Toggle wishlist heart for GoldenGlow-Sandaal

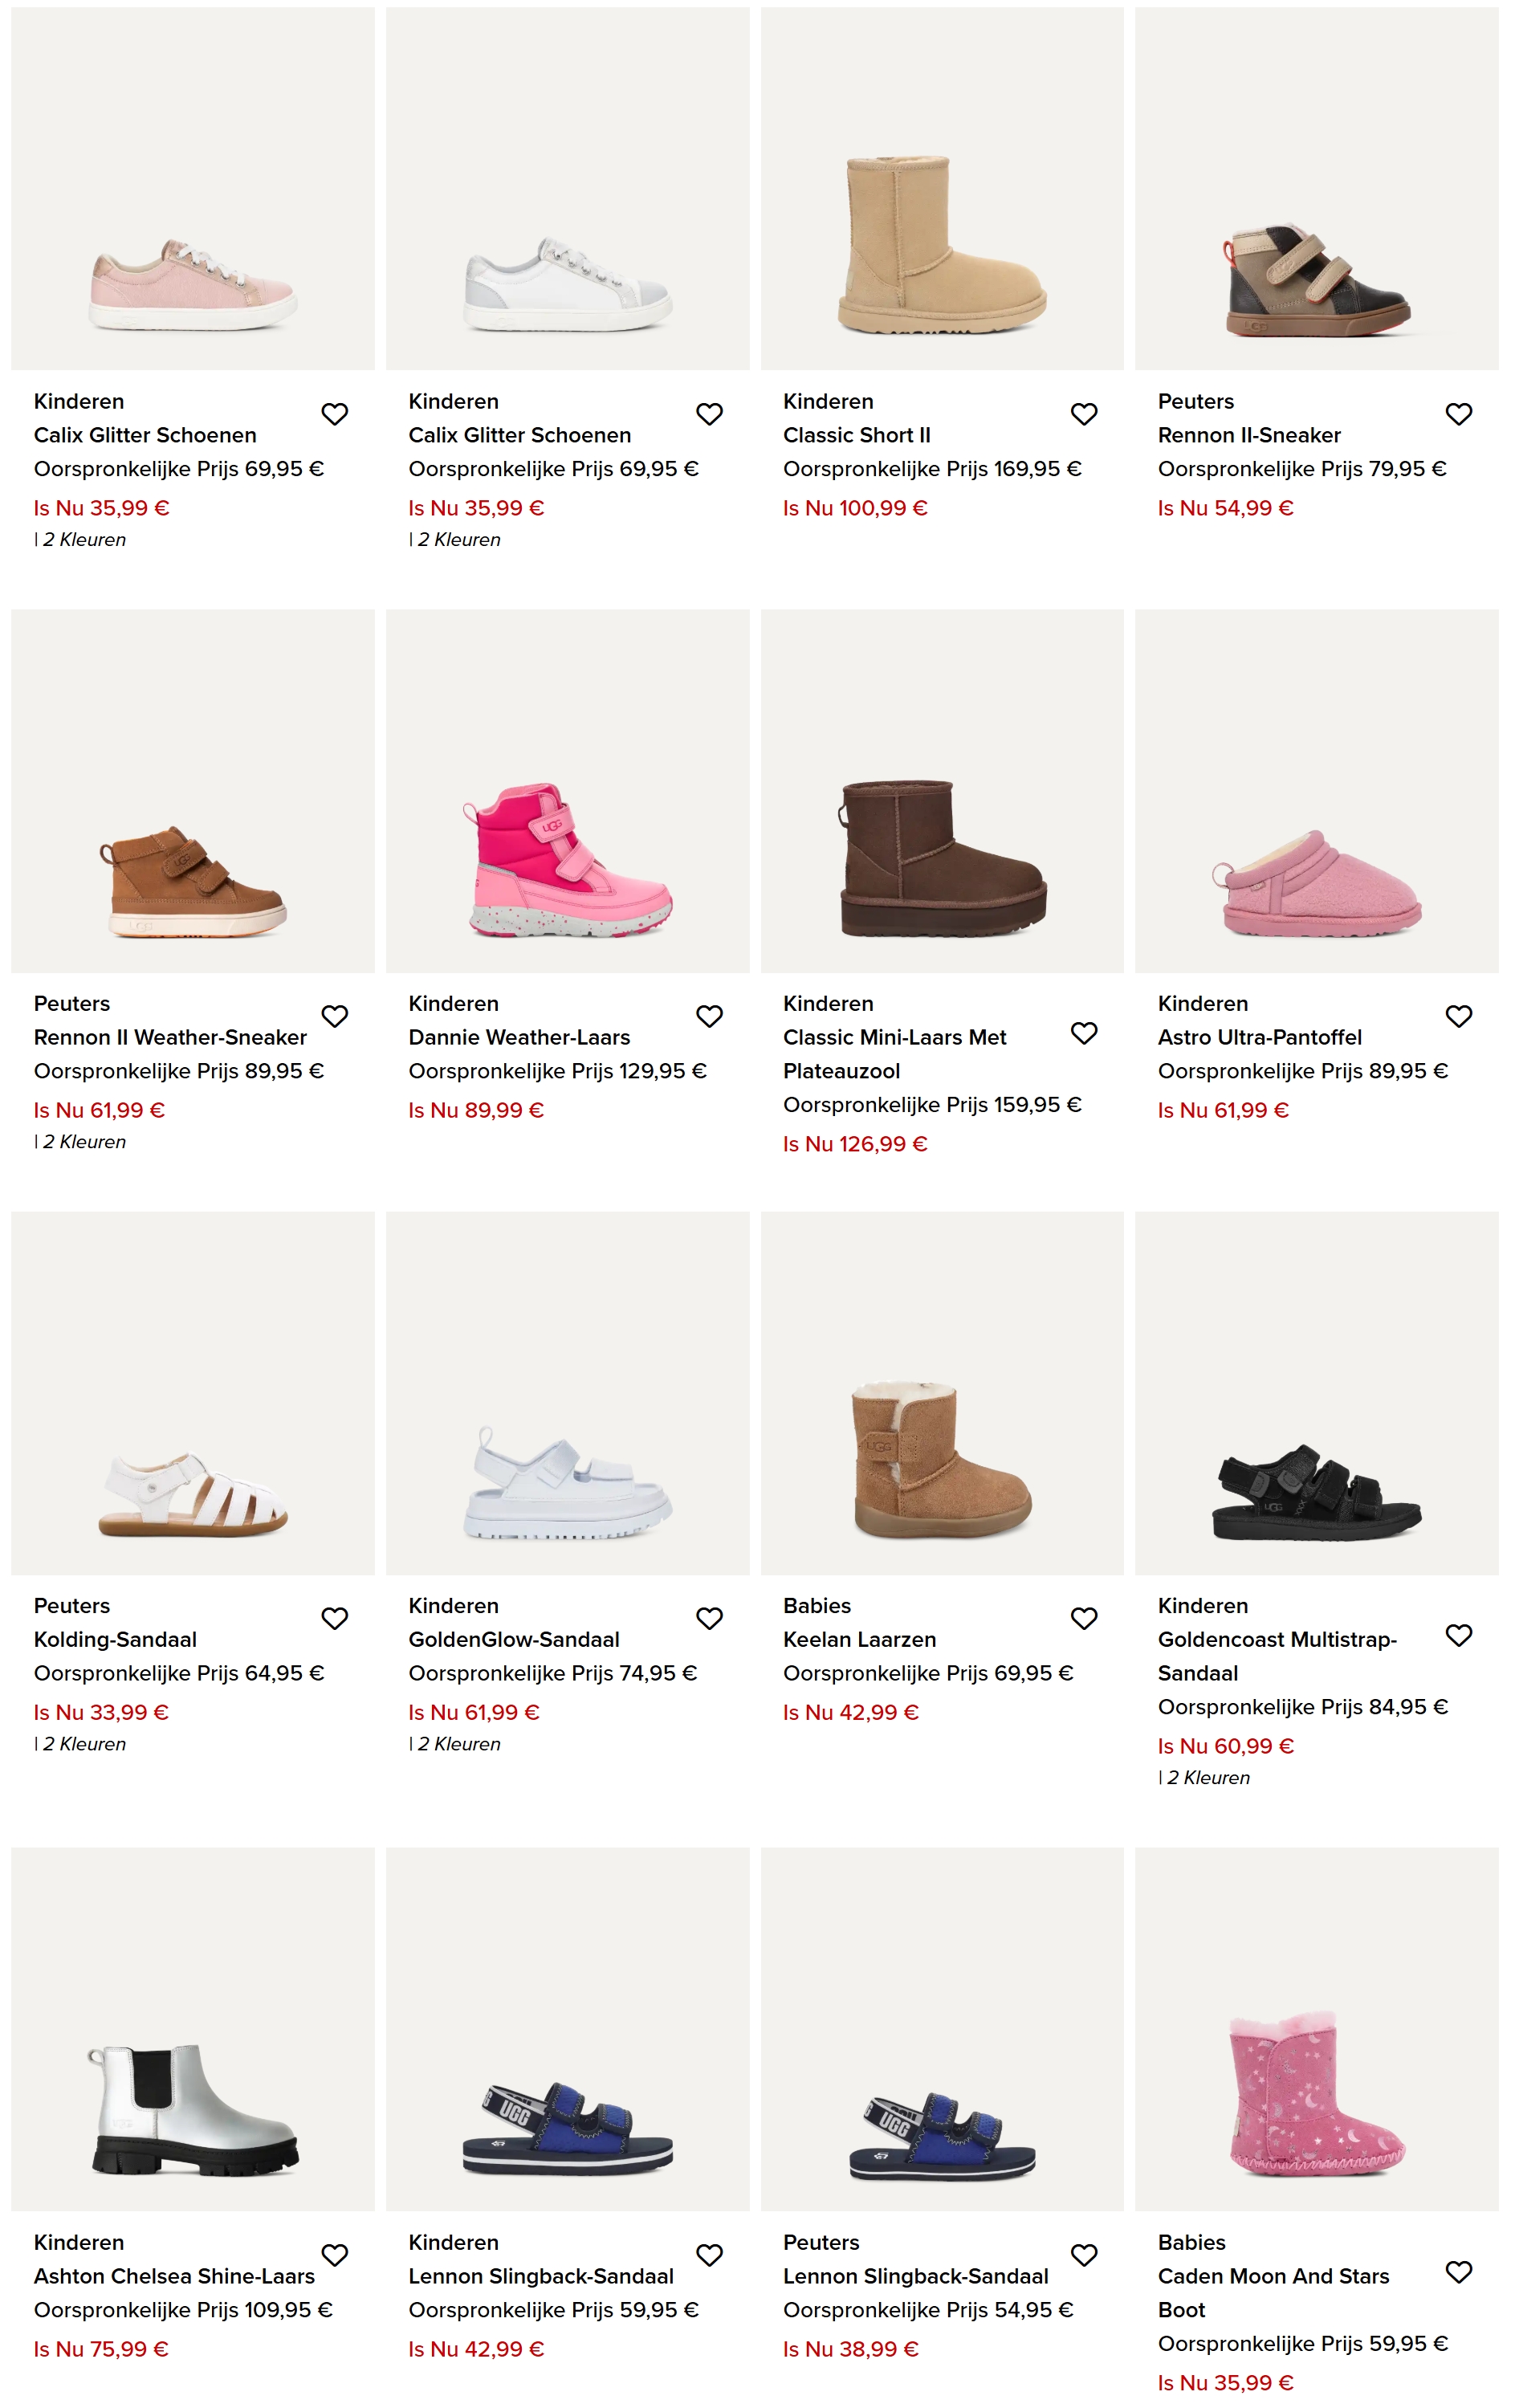pos(709,1618)
